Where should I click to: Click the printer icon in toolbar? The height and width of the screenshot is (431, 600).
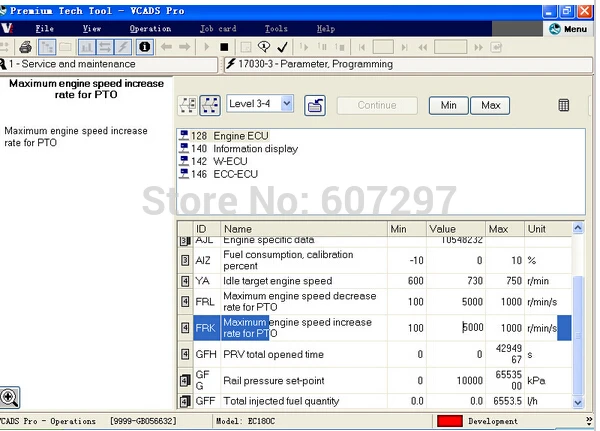pyautogui.click(x=26, y=47)
